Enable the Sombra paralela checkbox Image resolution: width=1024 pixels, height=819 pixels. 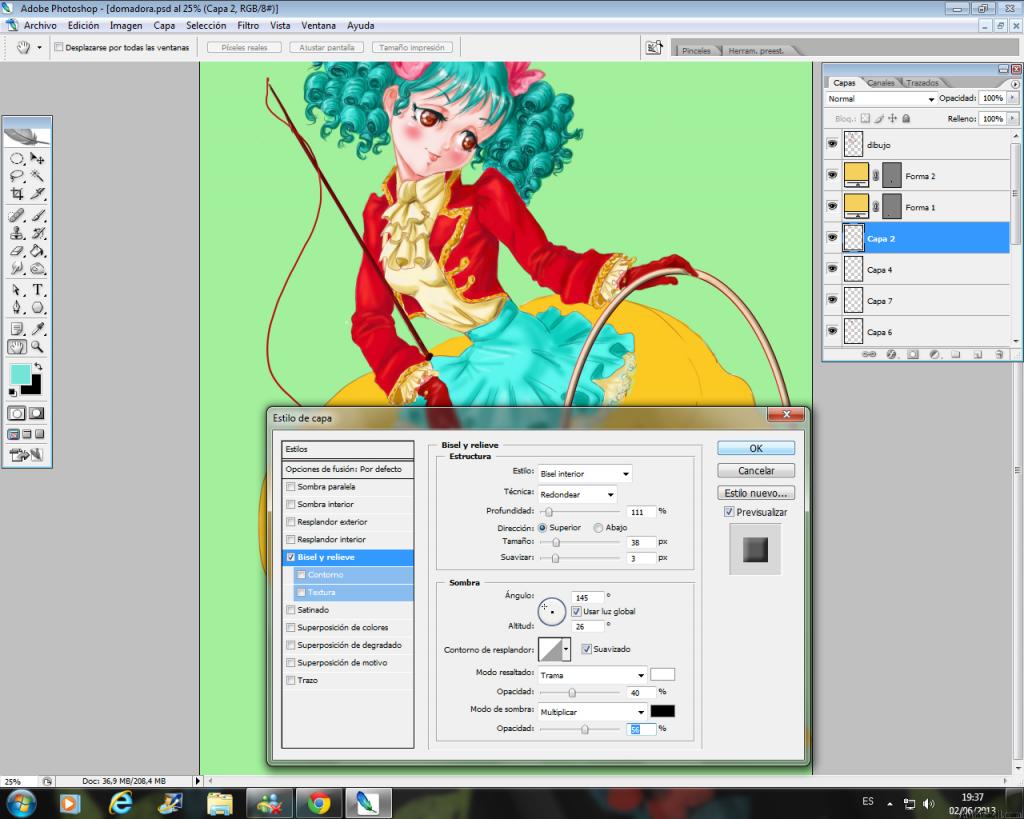(x=291, y=487)
